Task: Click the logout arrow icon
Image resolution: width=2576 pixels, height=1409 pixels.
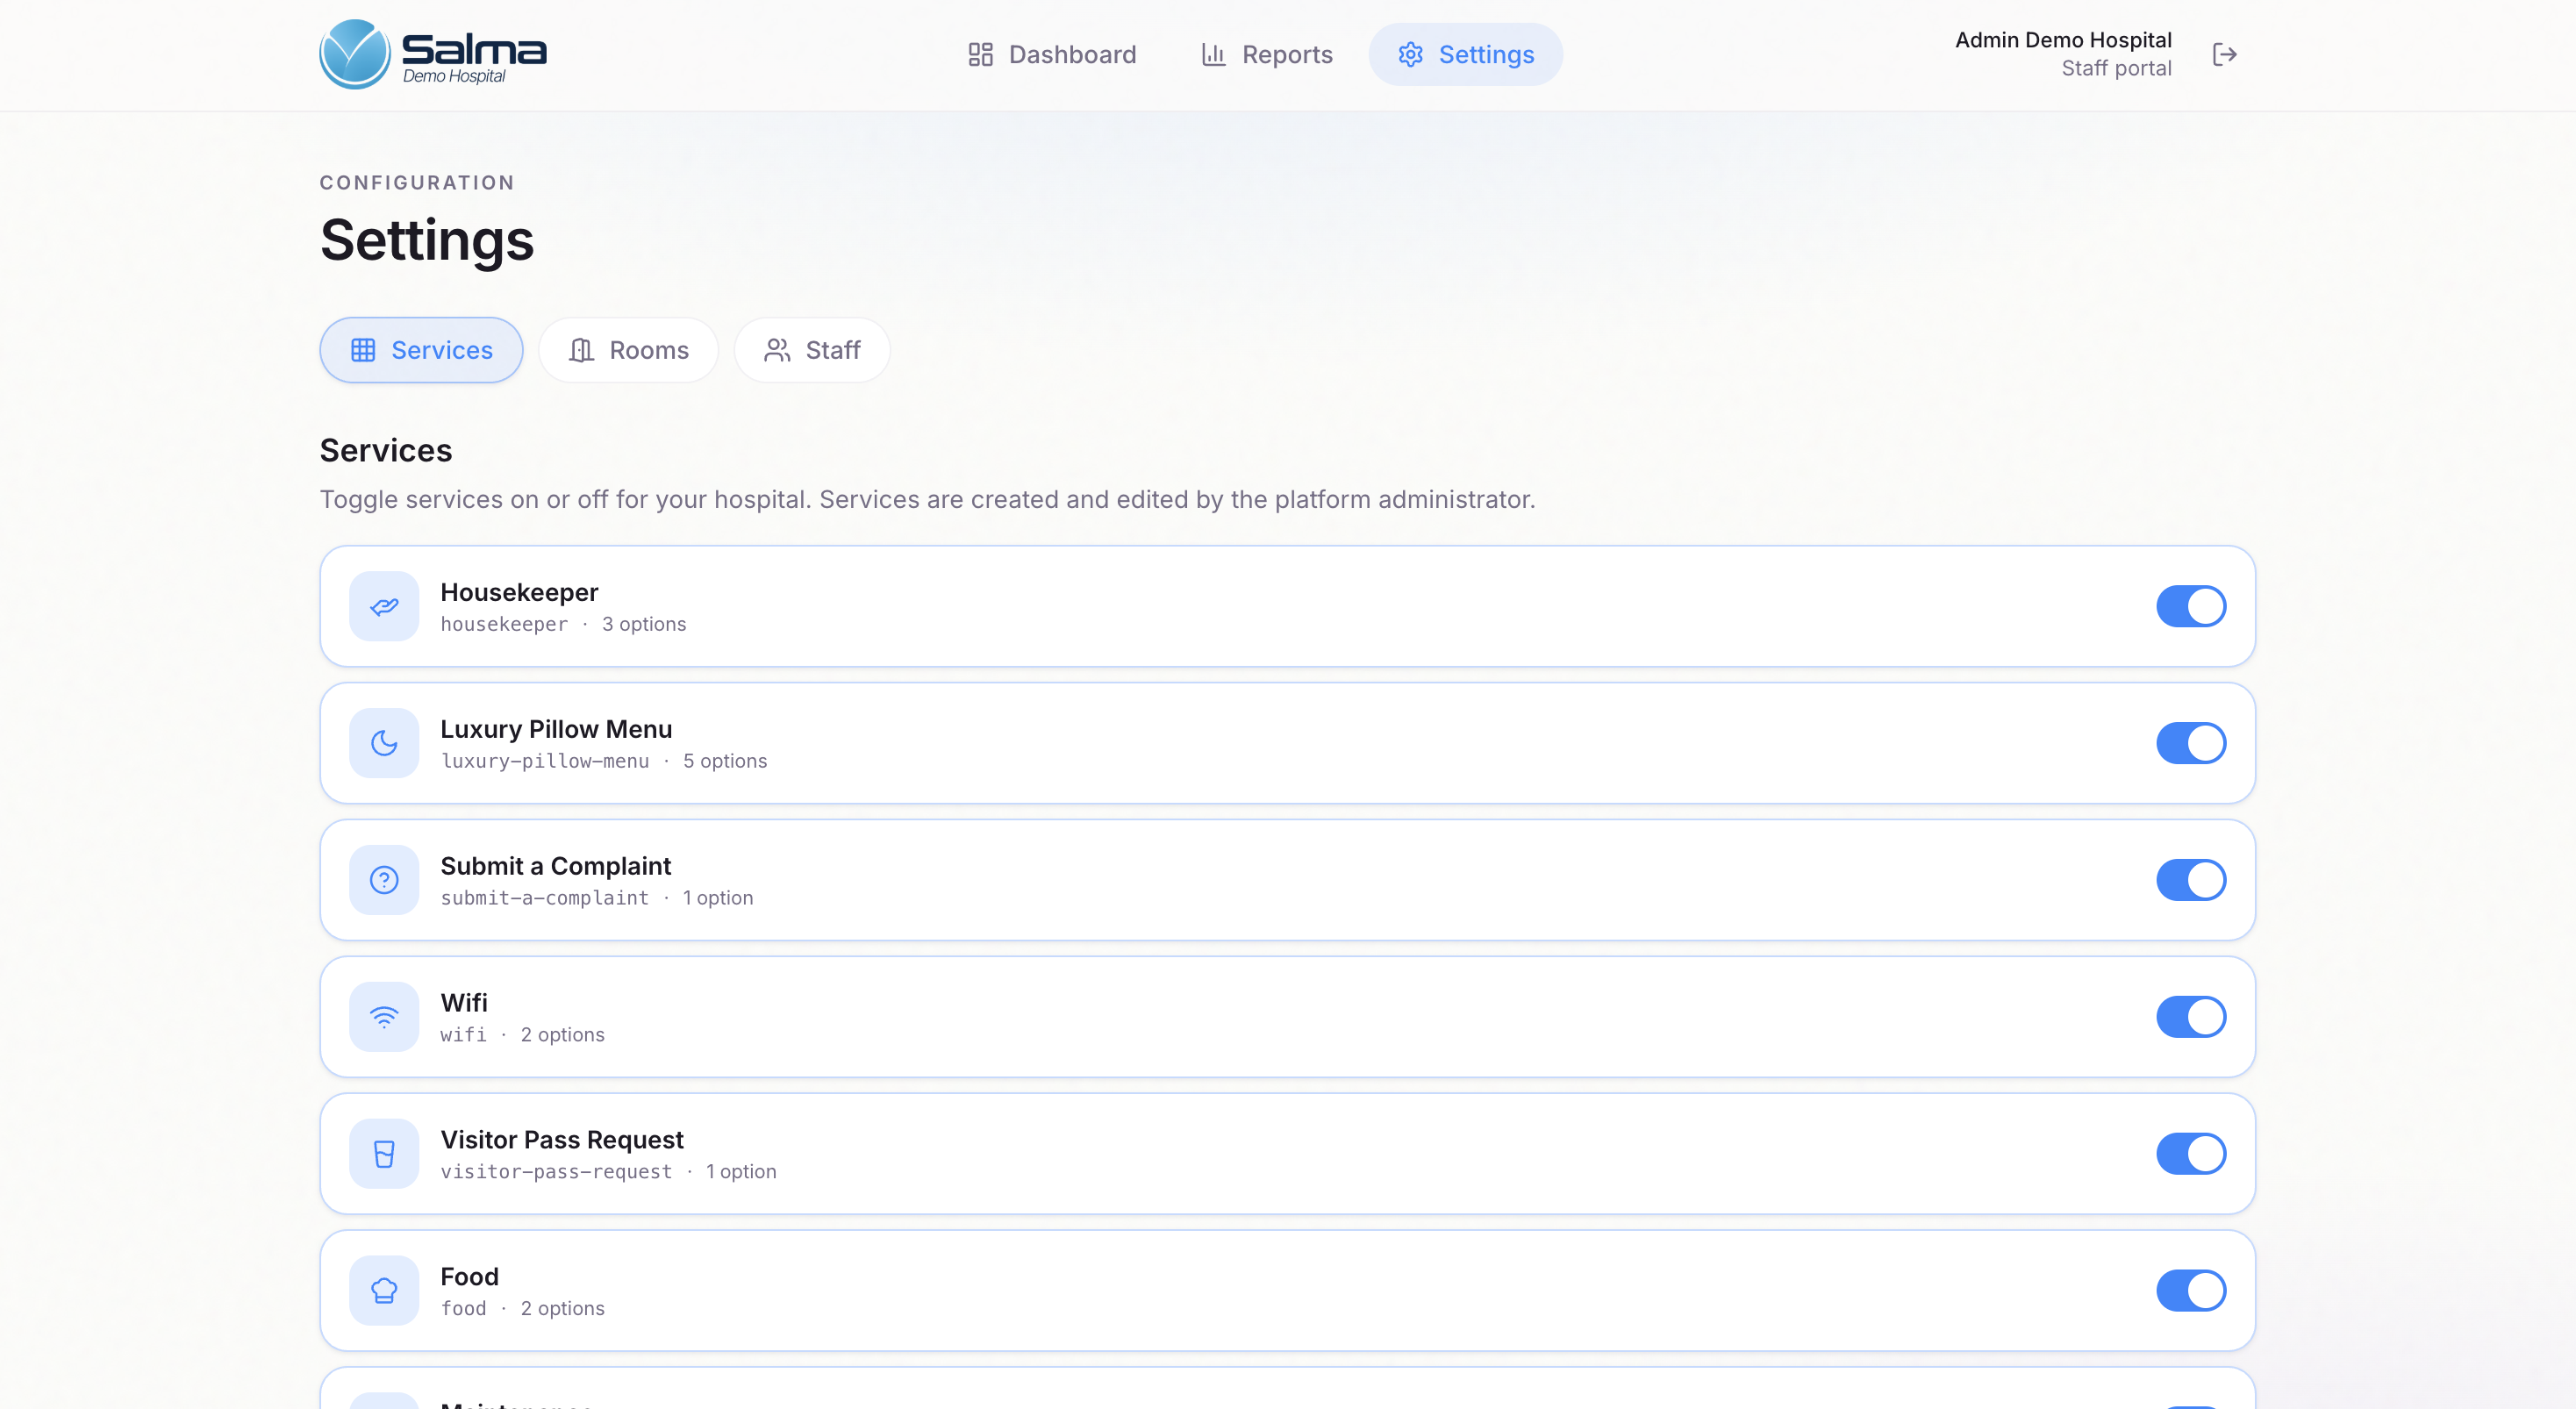Action: [x=2224, y=54]
